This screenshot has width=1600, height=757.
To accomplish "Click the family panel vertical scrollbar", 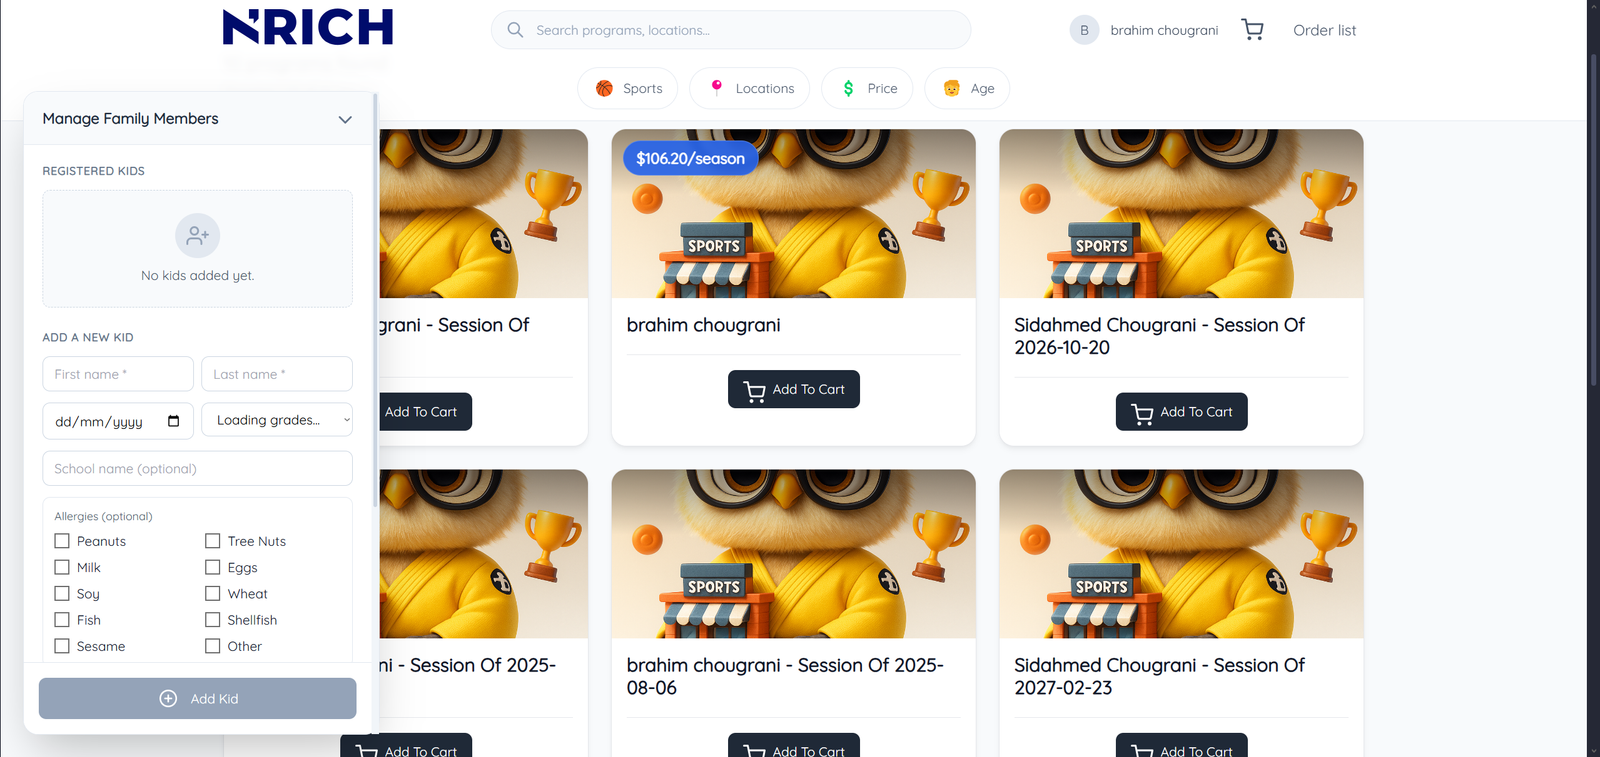I will point(375,300).
